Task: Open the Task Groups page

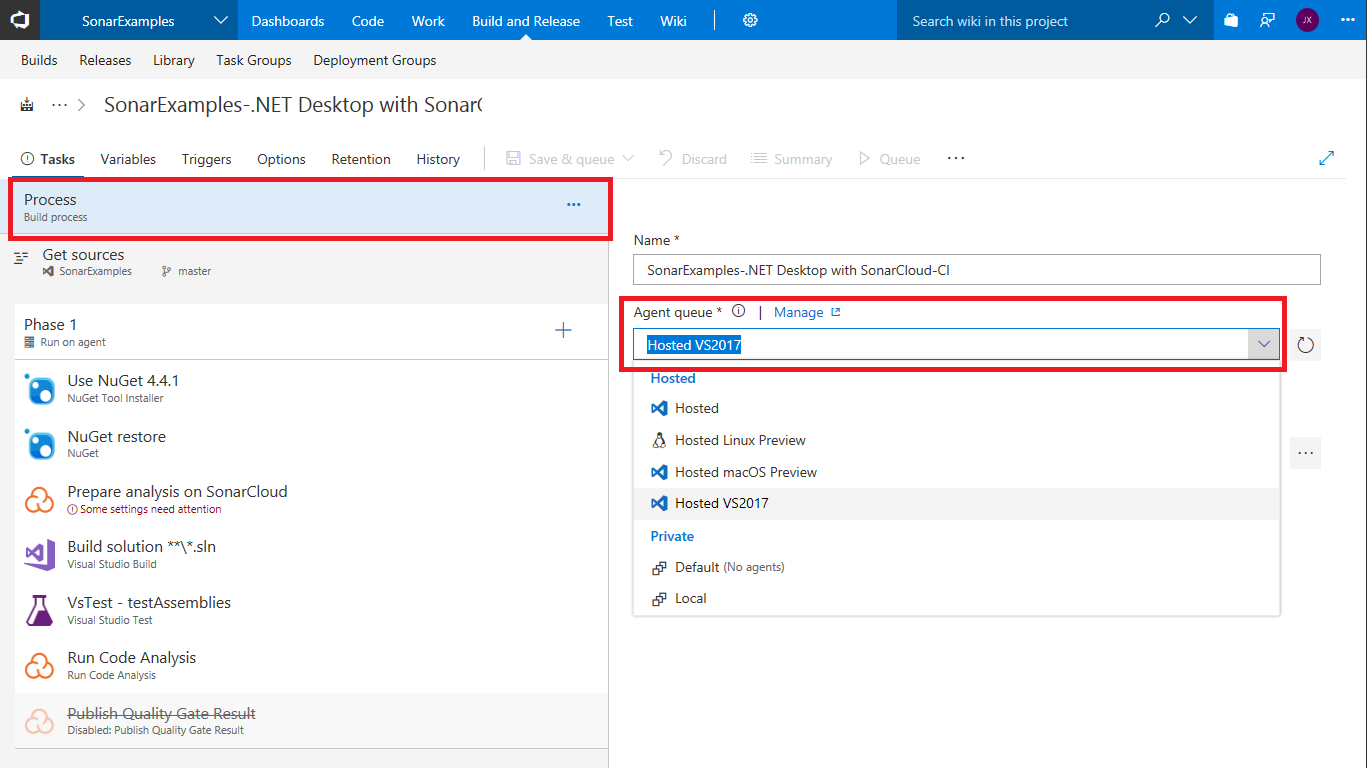Action: pyautogui.click(x=254, y=60)
